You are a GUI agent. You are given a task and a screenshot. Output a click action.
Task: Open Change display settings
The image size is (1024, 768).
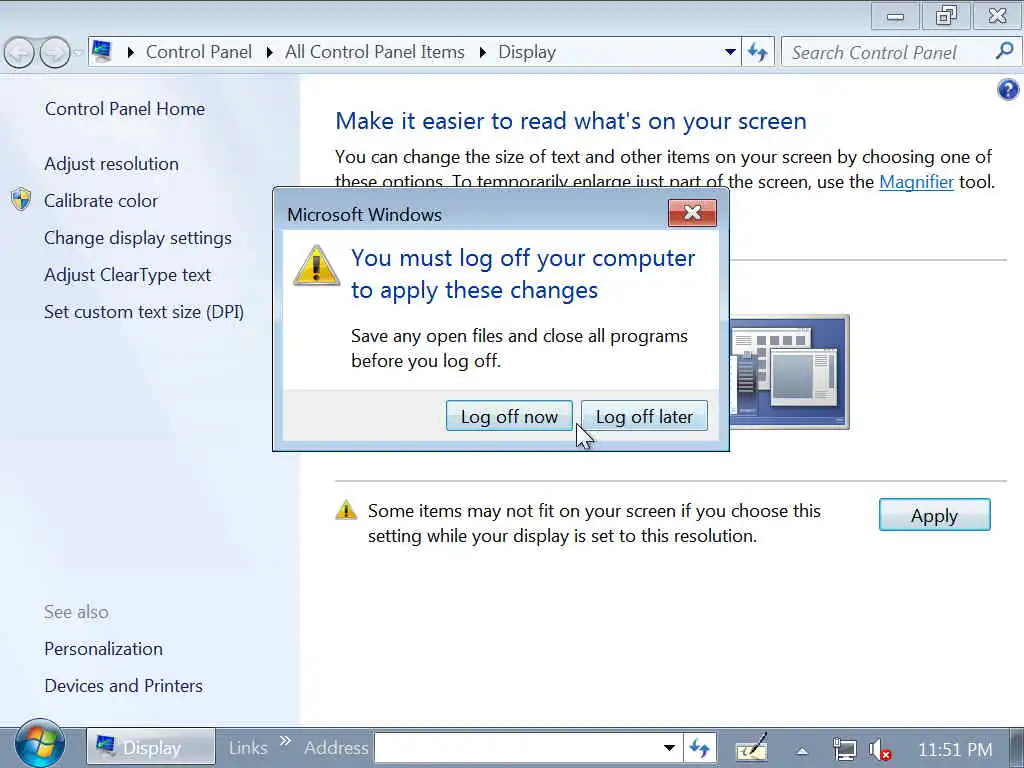[138, 238]
